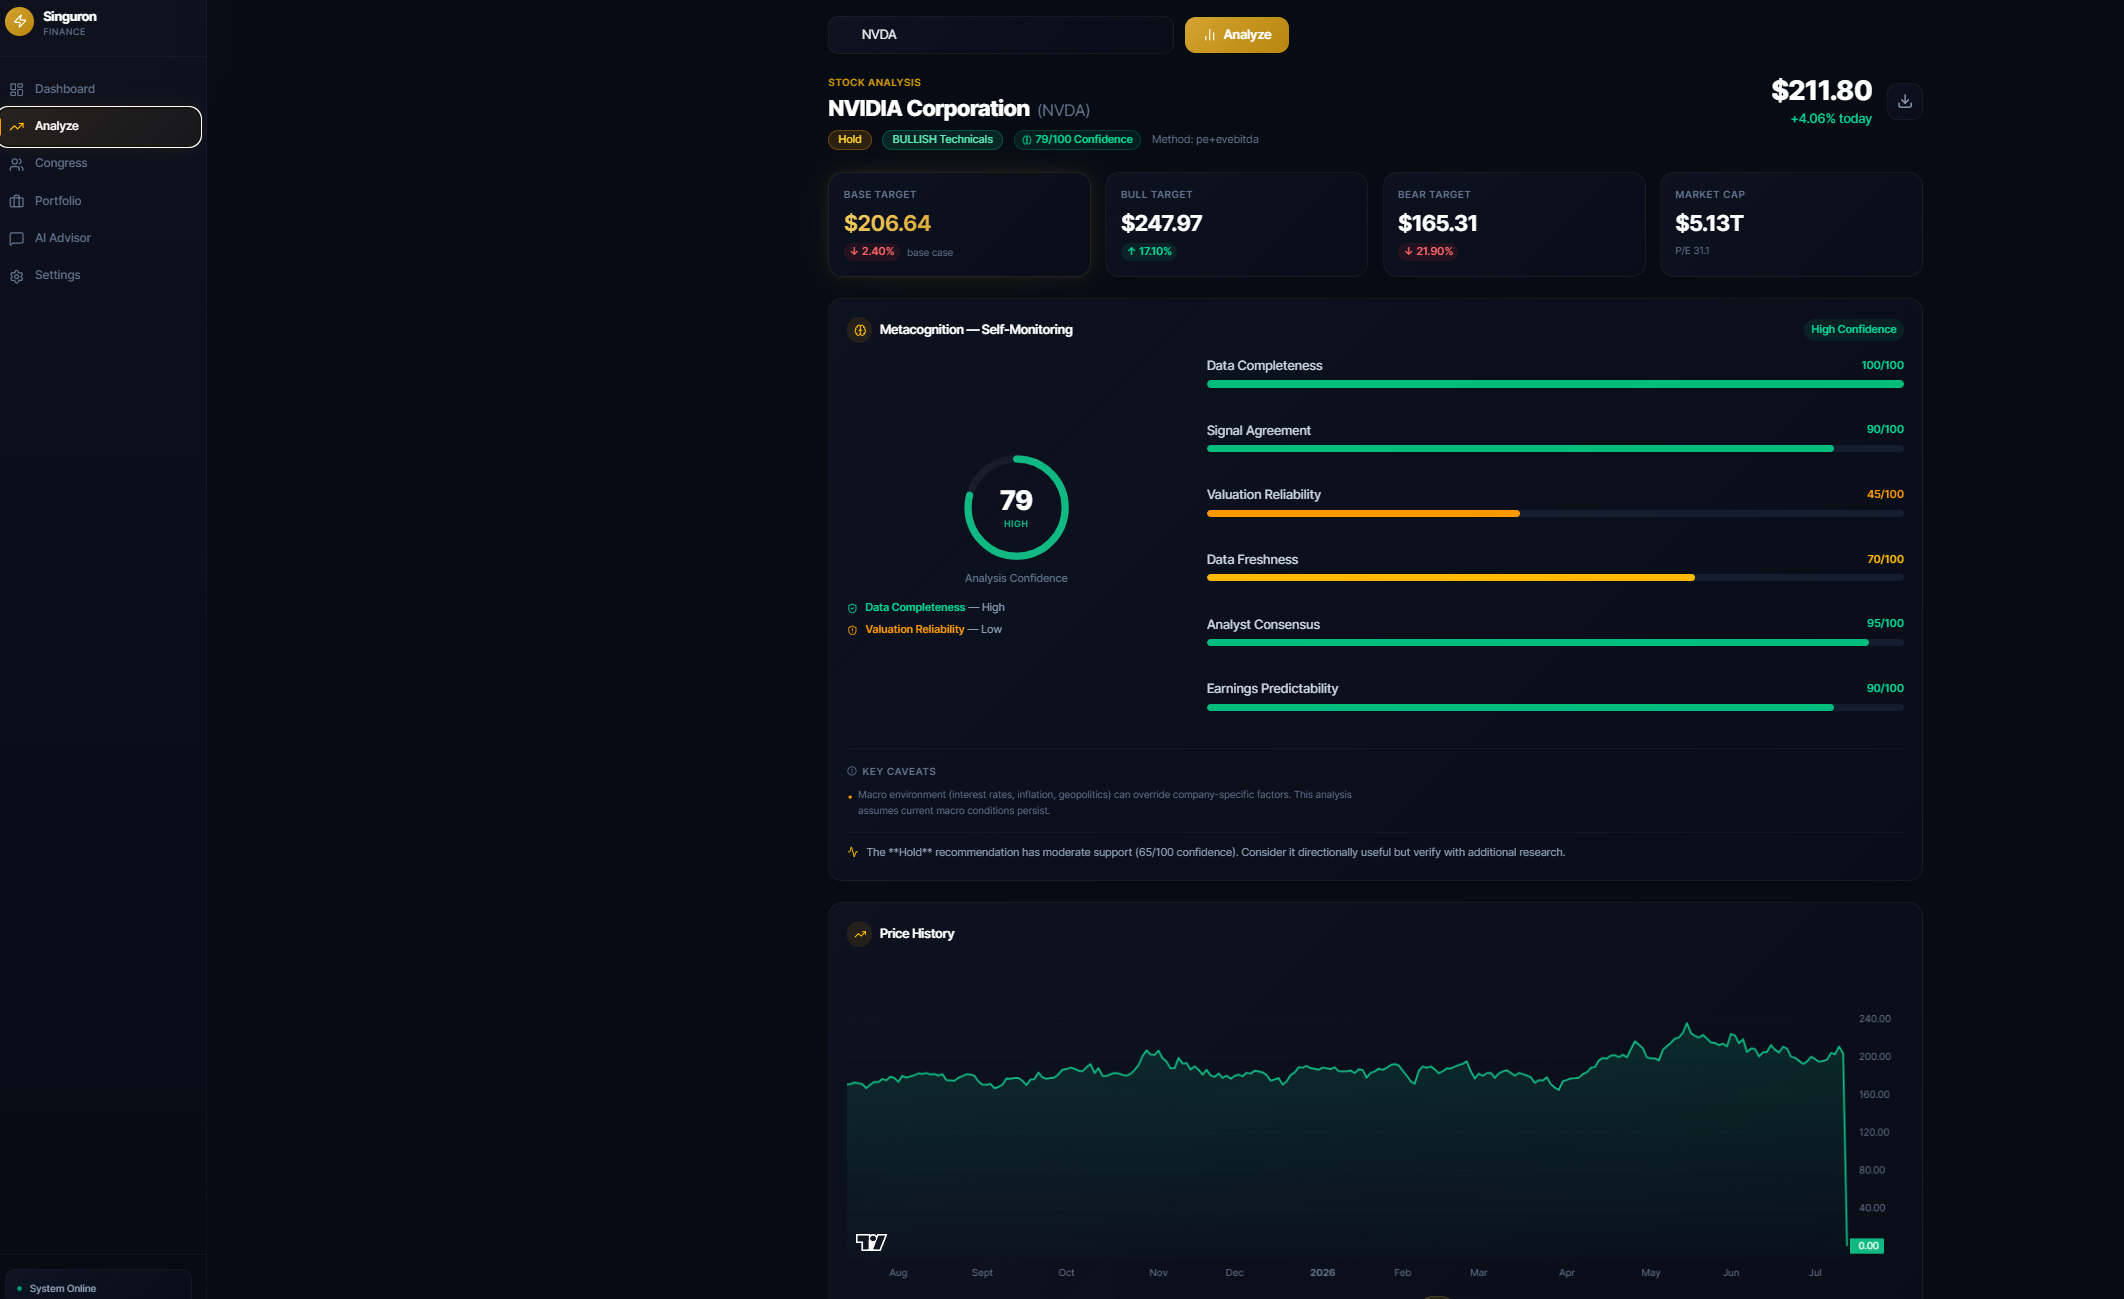Viewport: 2124px width, 1299px height.
Task: Click the NVIDIA Corporation heading
Action: [x=928, y=109]
